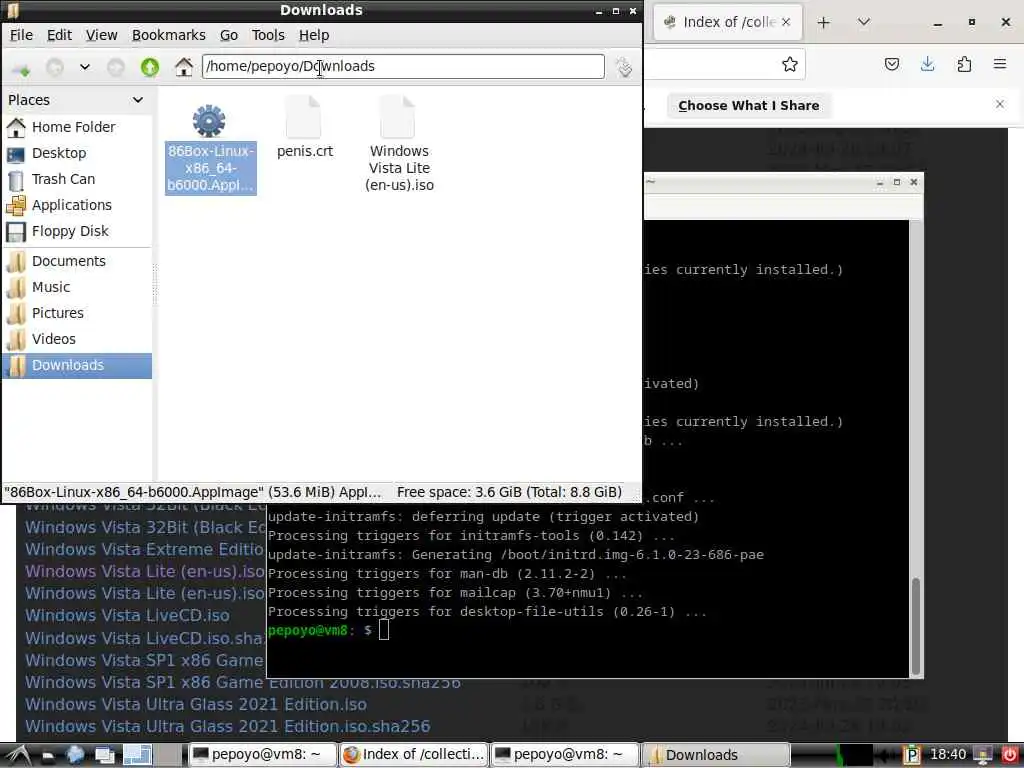
Task: Open the File menu
Action: point(22,35)
